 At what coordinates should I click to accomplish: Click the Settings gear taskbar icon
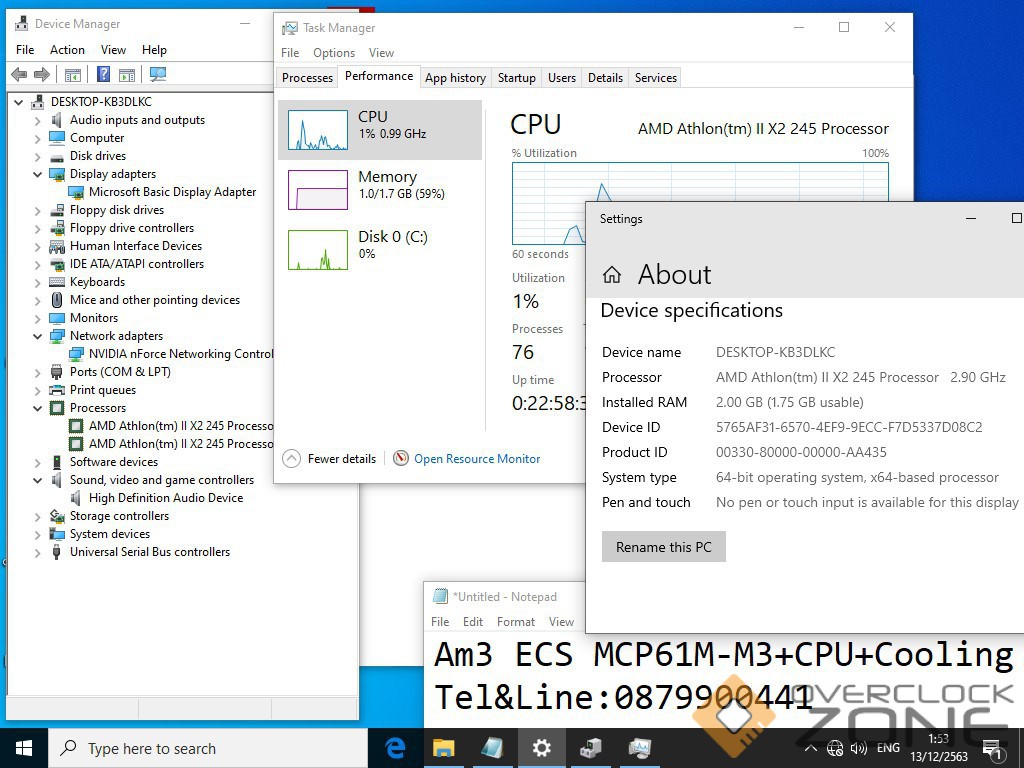(541, 748)
